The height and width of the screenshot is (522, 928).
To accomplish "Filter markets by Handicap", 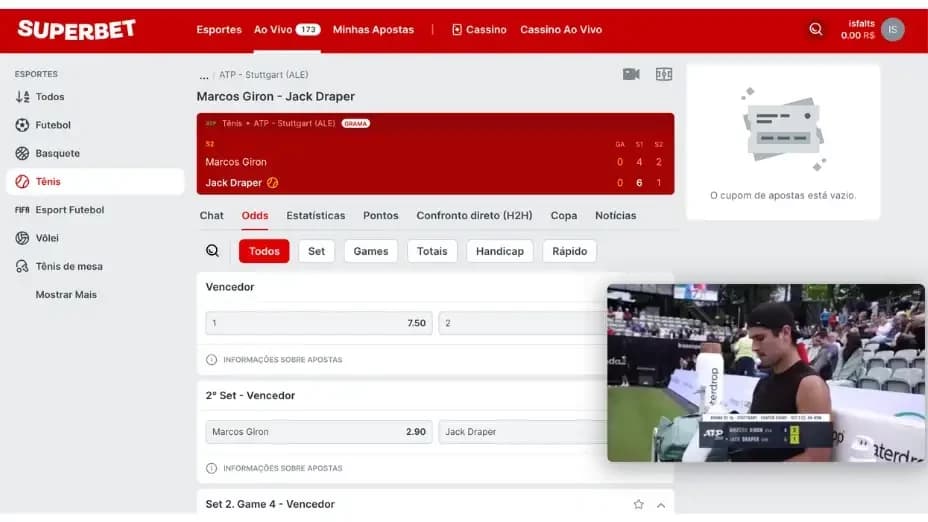I will (500, 251).
